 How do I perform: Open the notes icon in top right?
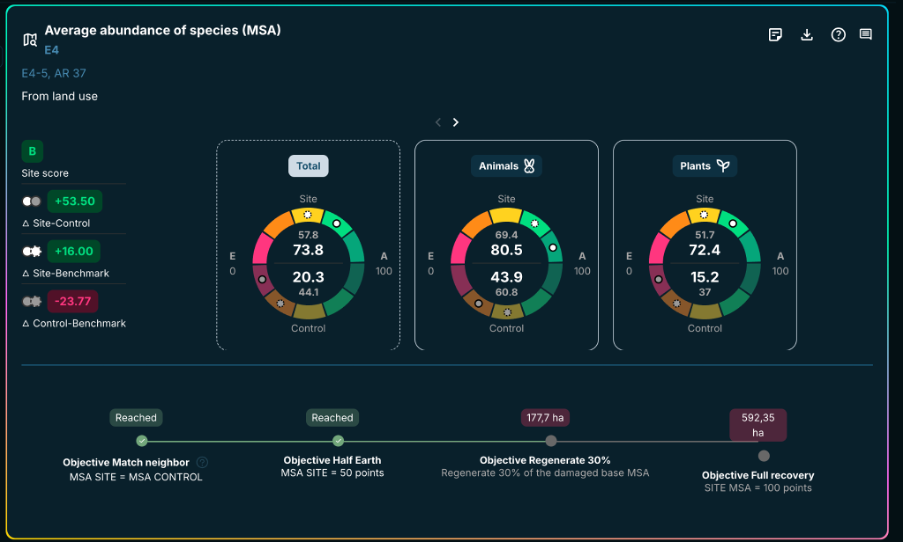(x=775, y=35)
